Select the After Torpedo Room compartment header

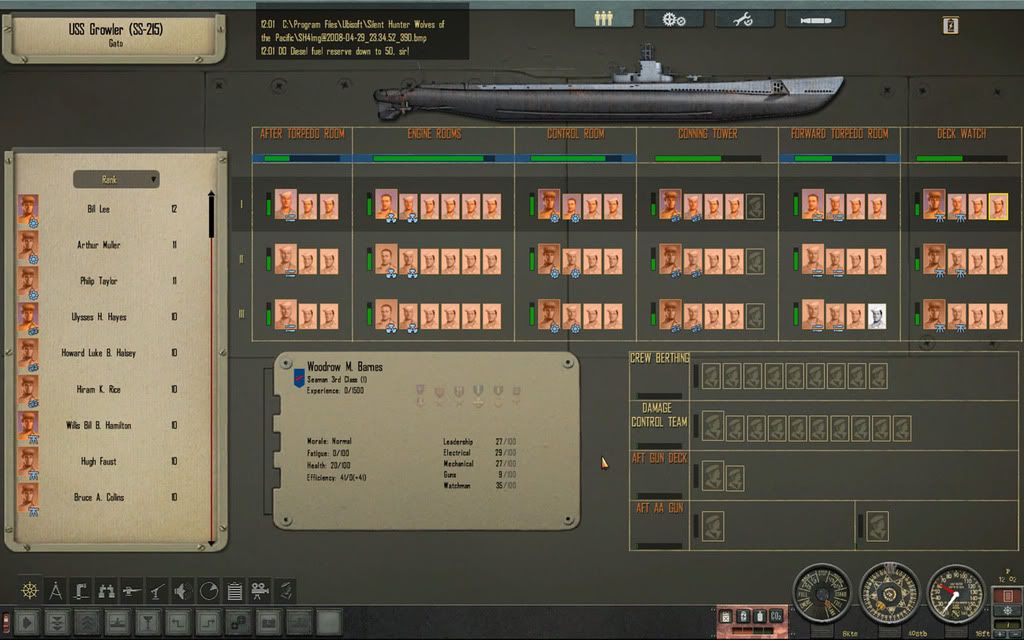[x=302, y=134]
